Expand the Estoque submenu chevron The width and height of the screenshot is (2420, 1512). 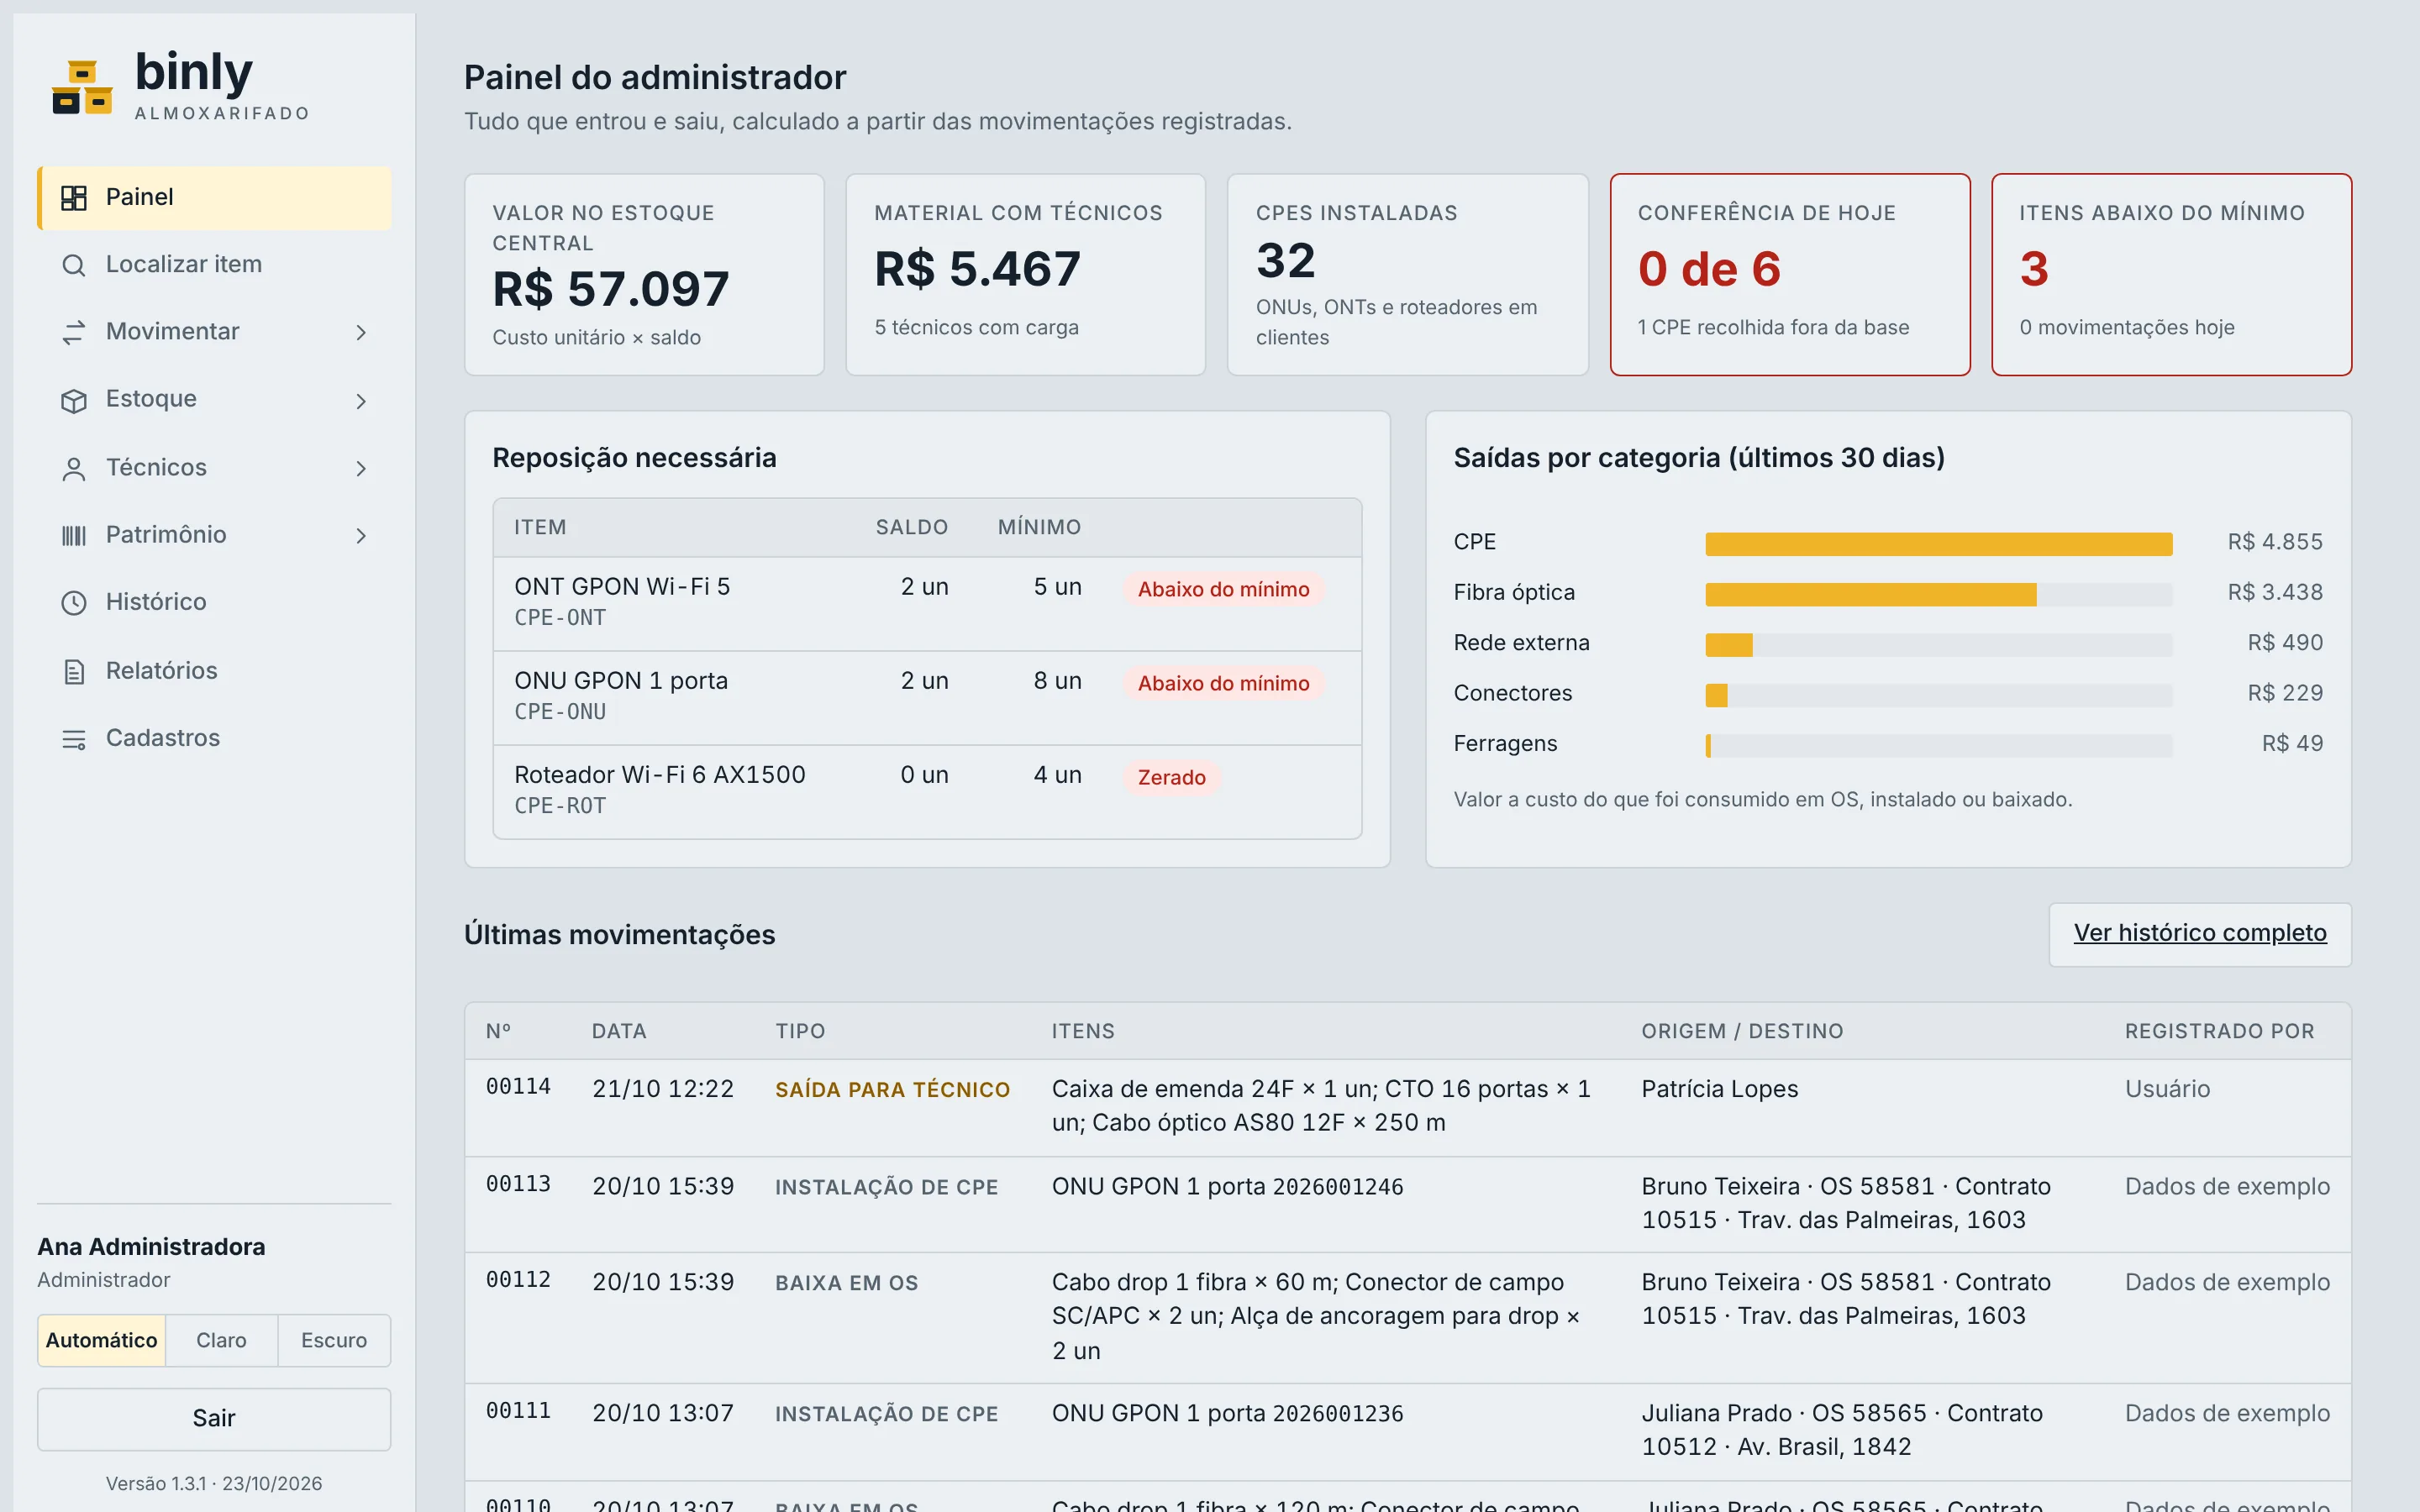(x=361, y=400)
